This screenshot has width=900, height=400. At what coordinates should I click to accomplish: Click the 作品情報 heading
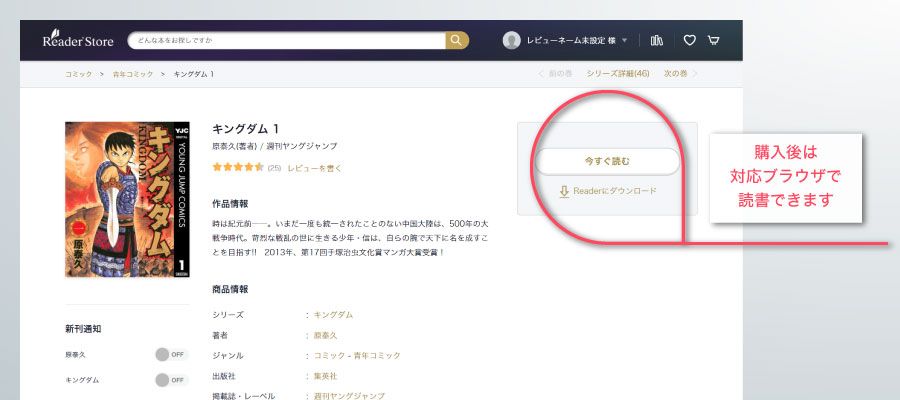click(230, 204)
